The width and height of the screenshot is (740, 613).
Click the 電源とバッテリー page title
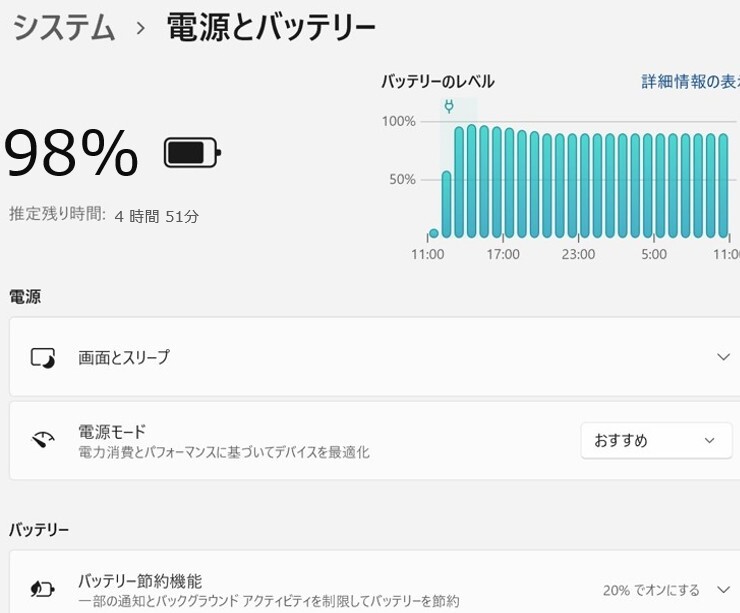[270, 28]
